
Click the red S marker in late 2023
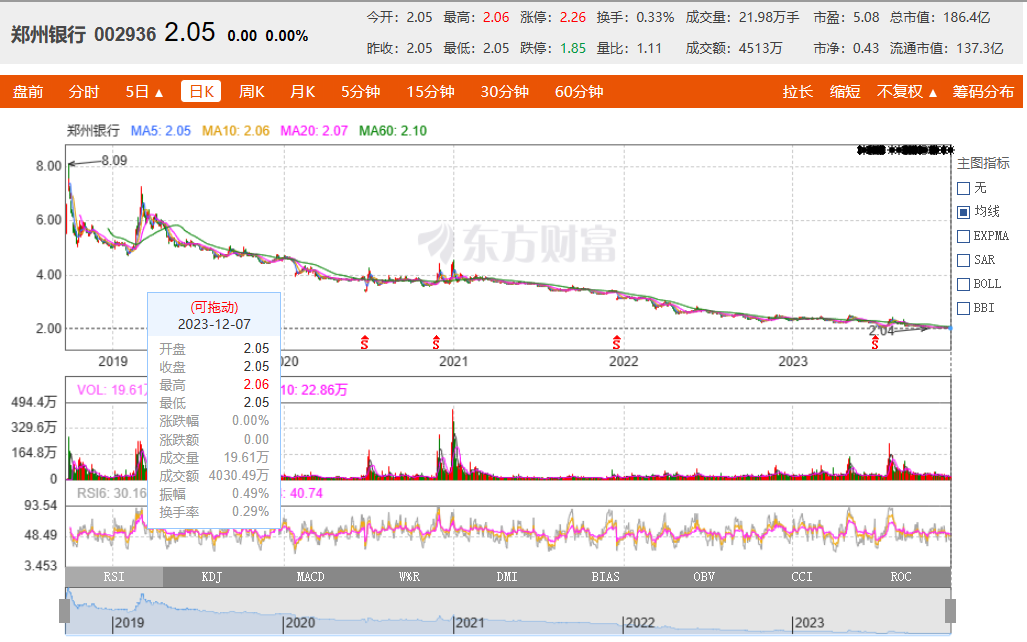pyautogui.click(x=875, y=342)
